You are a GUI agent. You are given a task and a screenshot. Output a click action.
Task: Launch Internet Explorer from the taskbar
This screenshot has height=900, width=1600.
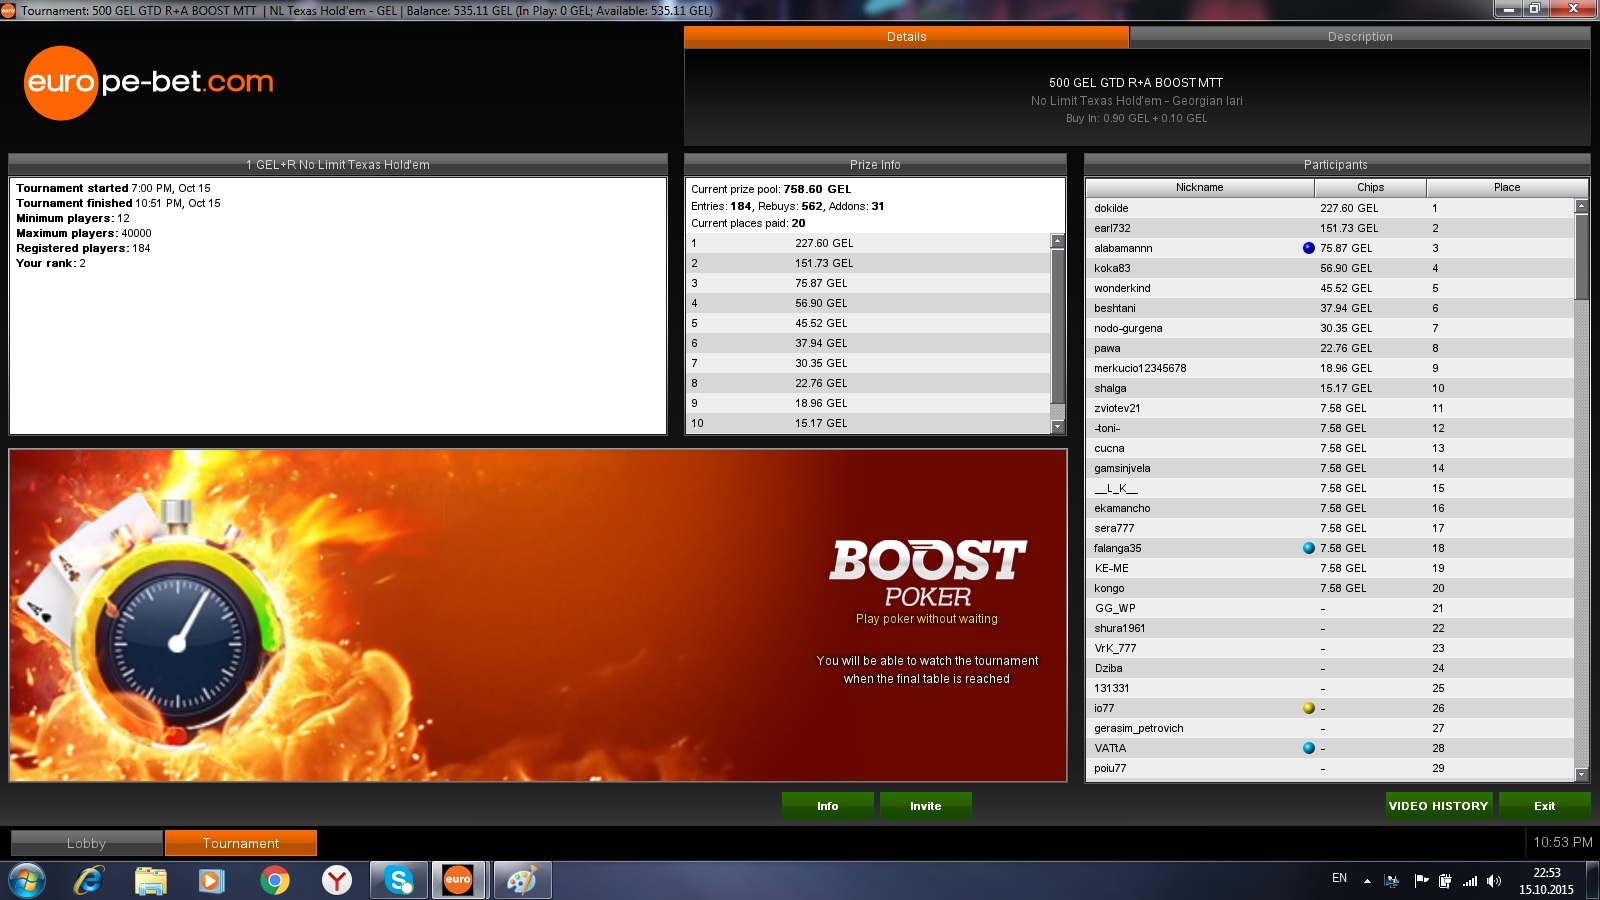coord(89,881)
